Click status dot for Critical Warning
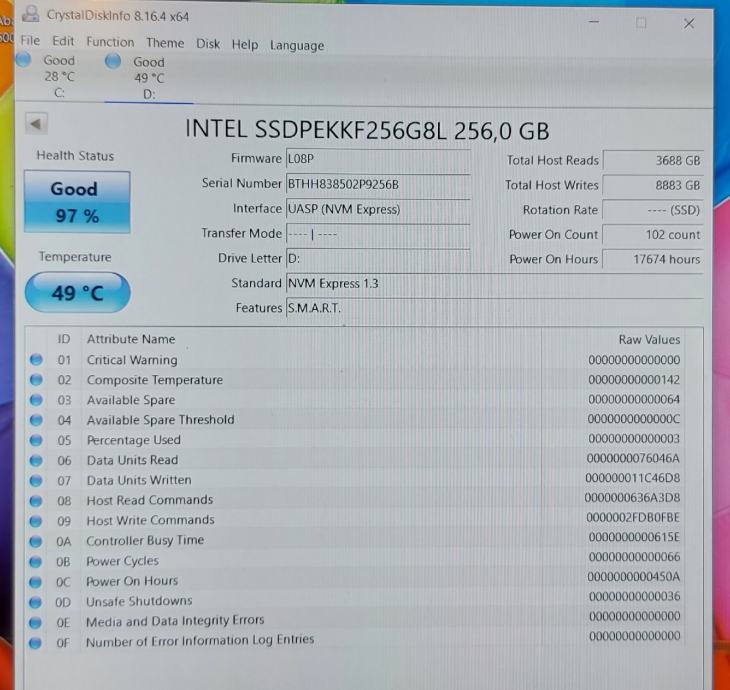The height and width of the screenshot is (690, 730). tap(36, 359)
